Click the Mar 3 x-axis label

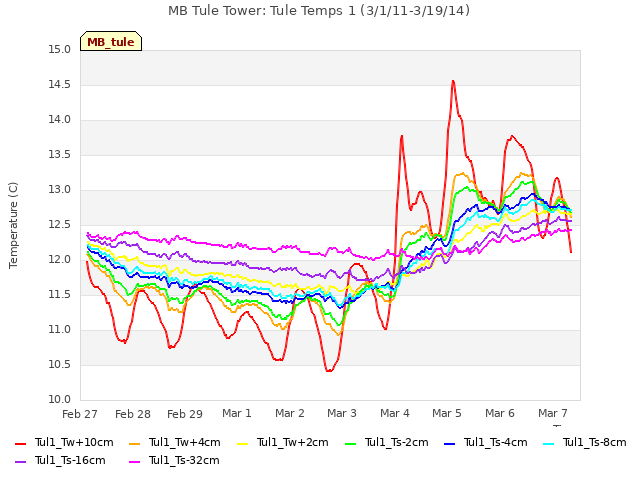click(x=342, y=413)
